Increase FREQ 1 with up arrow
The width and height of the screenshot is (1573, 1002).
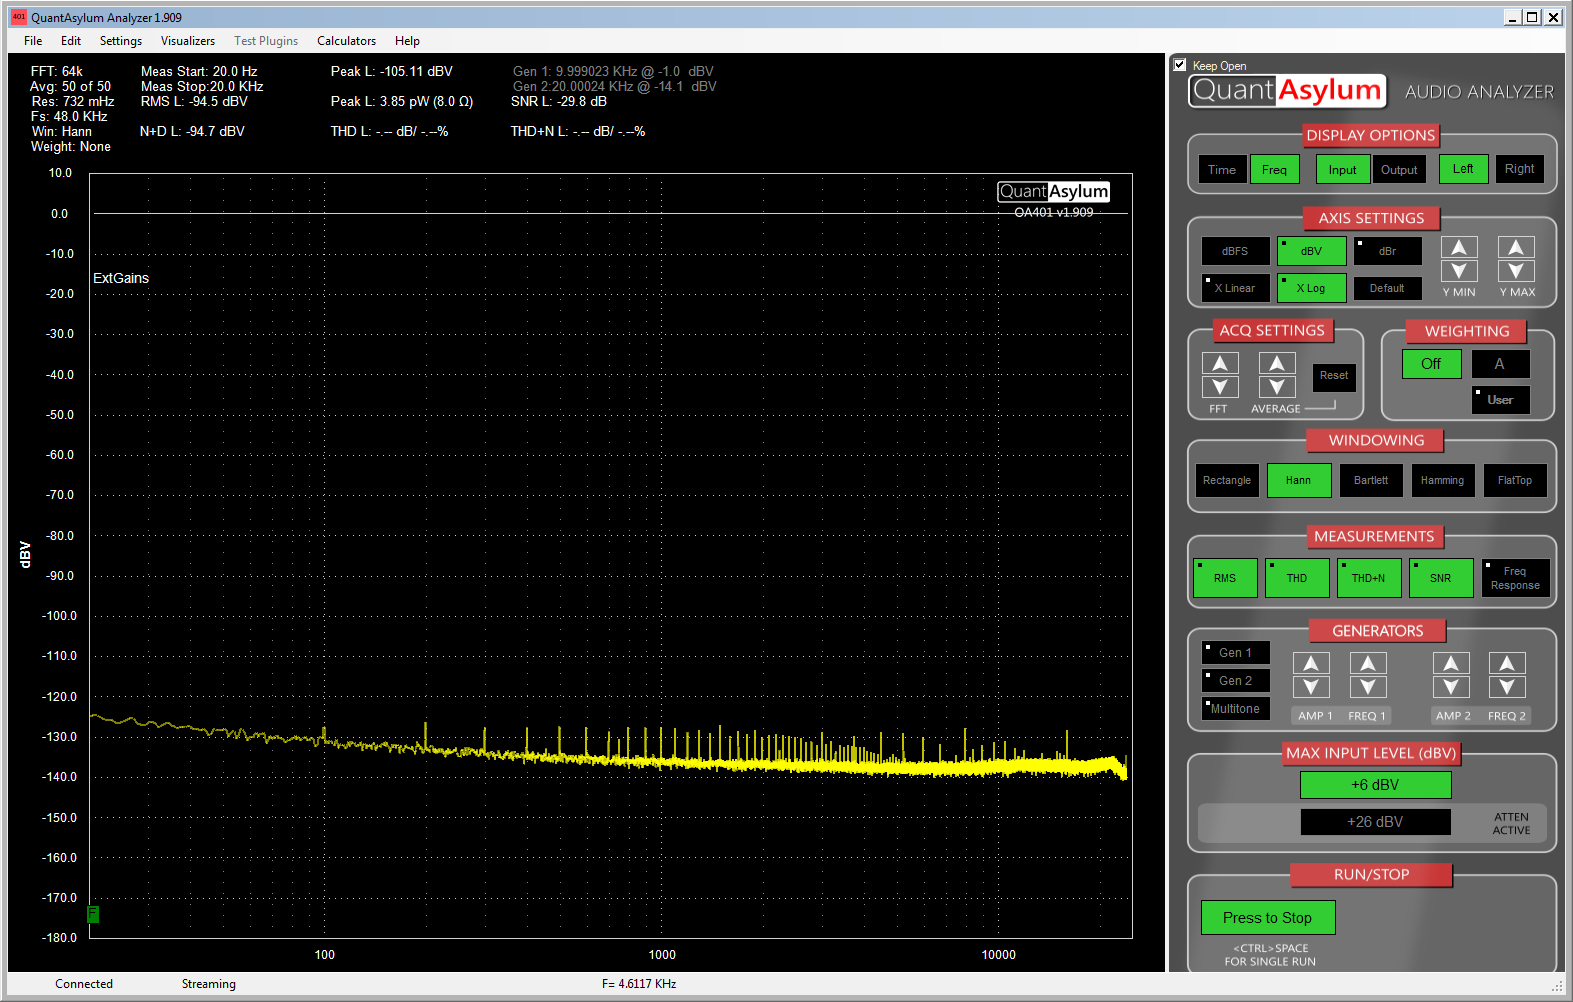tap(1368, 663)
